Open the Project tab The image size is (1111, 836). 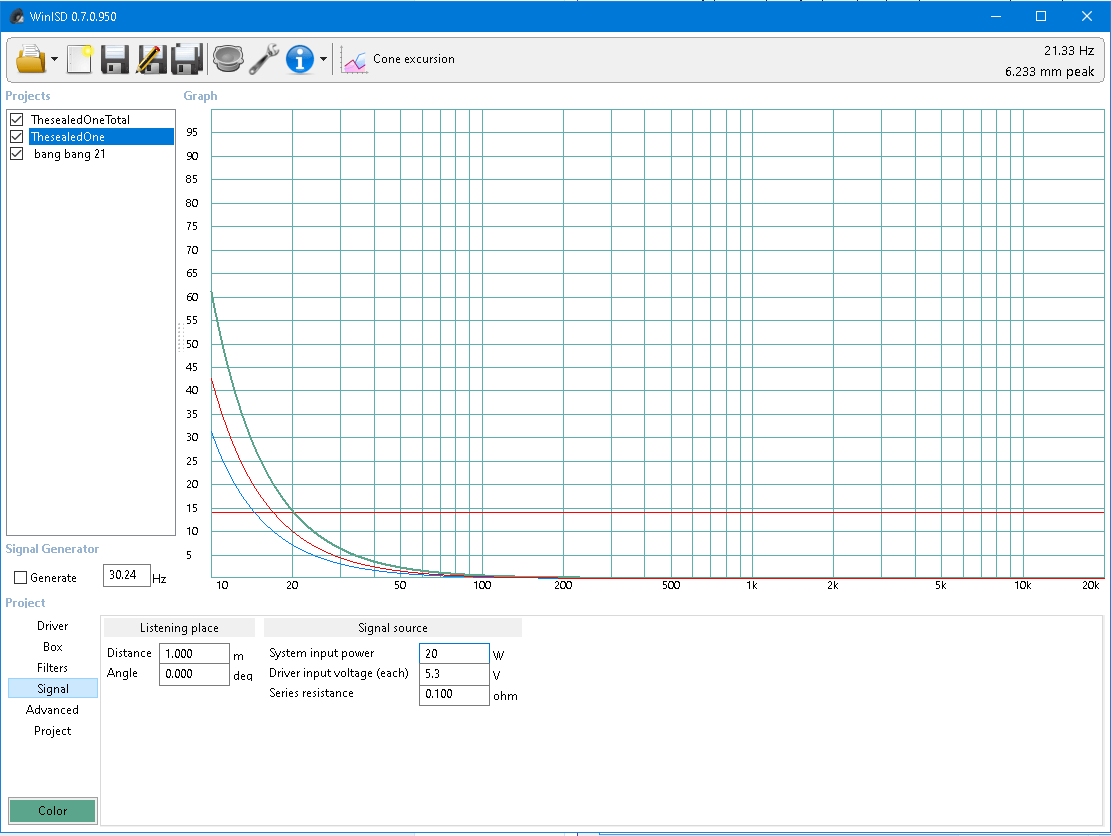click(x=52, y=730)
